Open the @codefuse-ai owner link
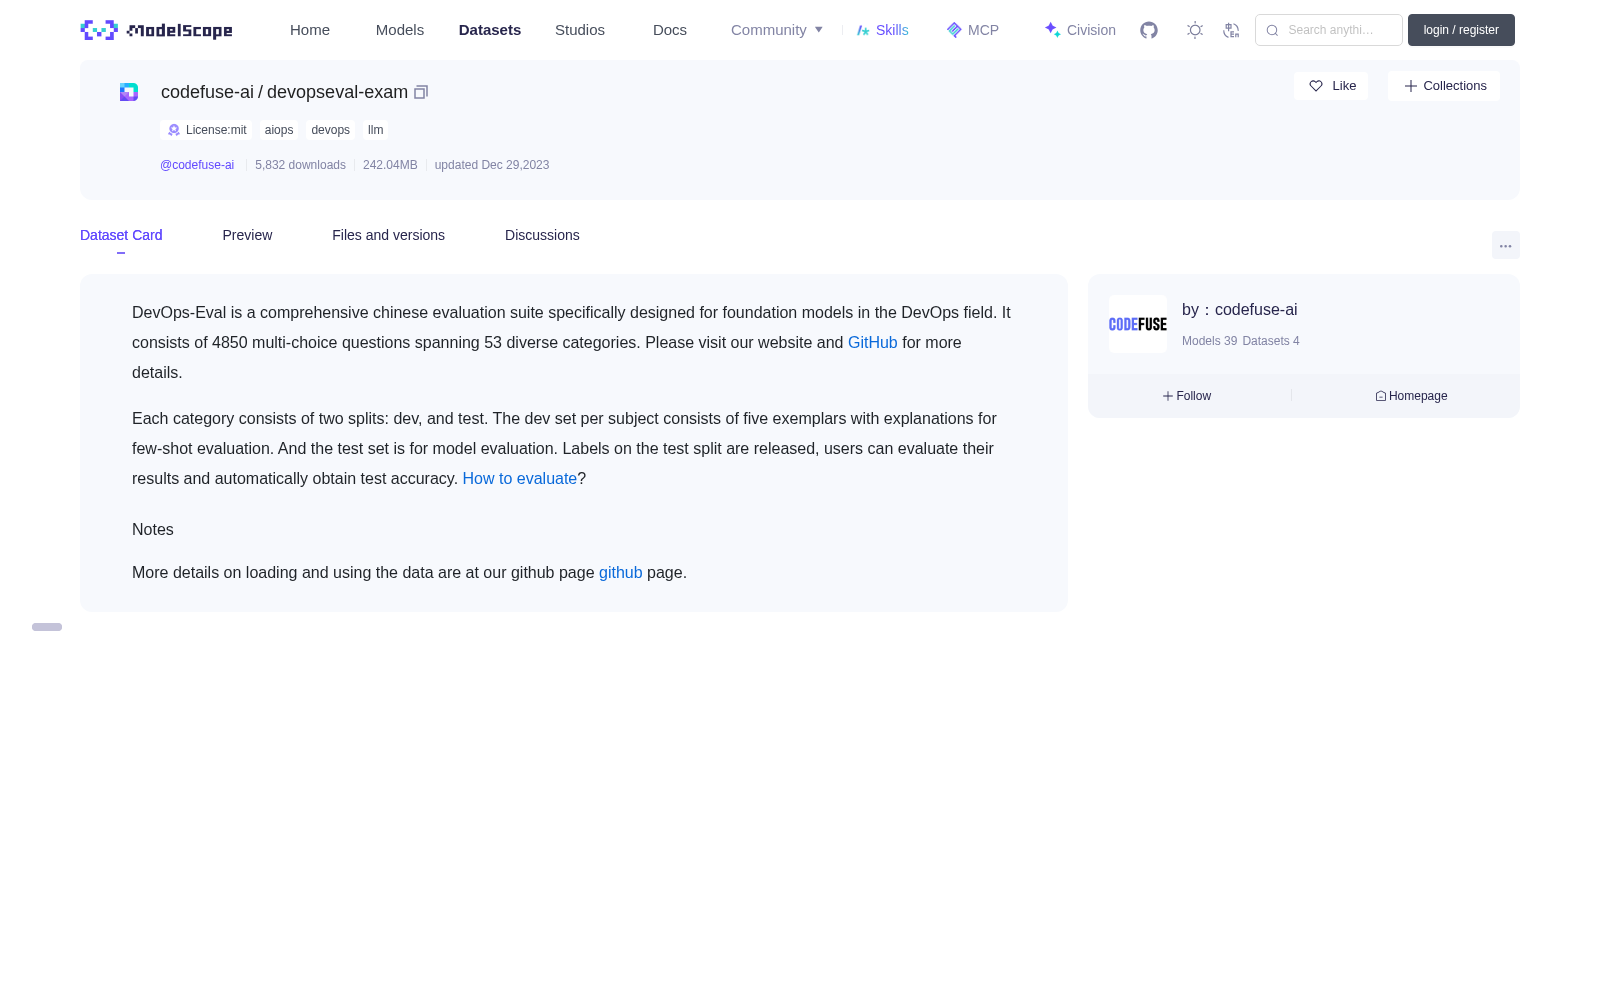Screen dimensions: 1600x1000 coord(197,165)
